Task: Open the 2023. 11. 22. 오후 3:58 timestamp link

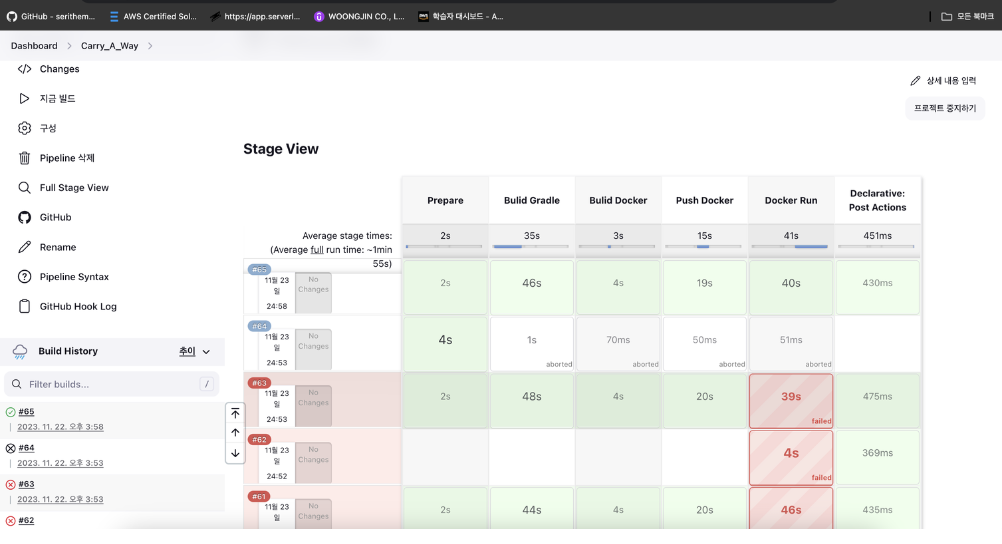Action: tap(60, 427)
